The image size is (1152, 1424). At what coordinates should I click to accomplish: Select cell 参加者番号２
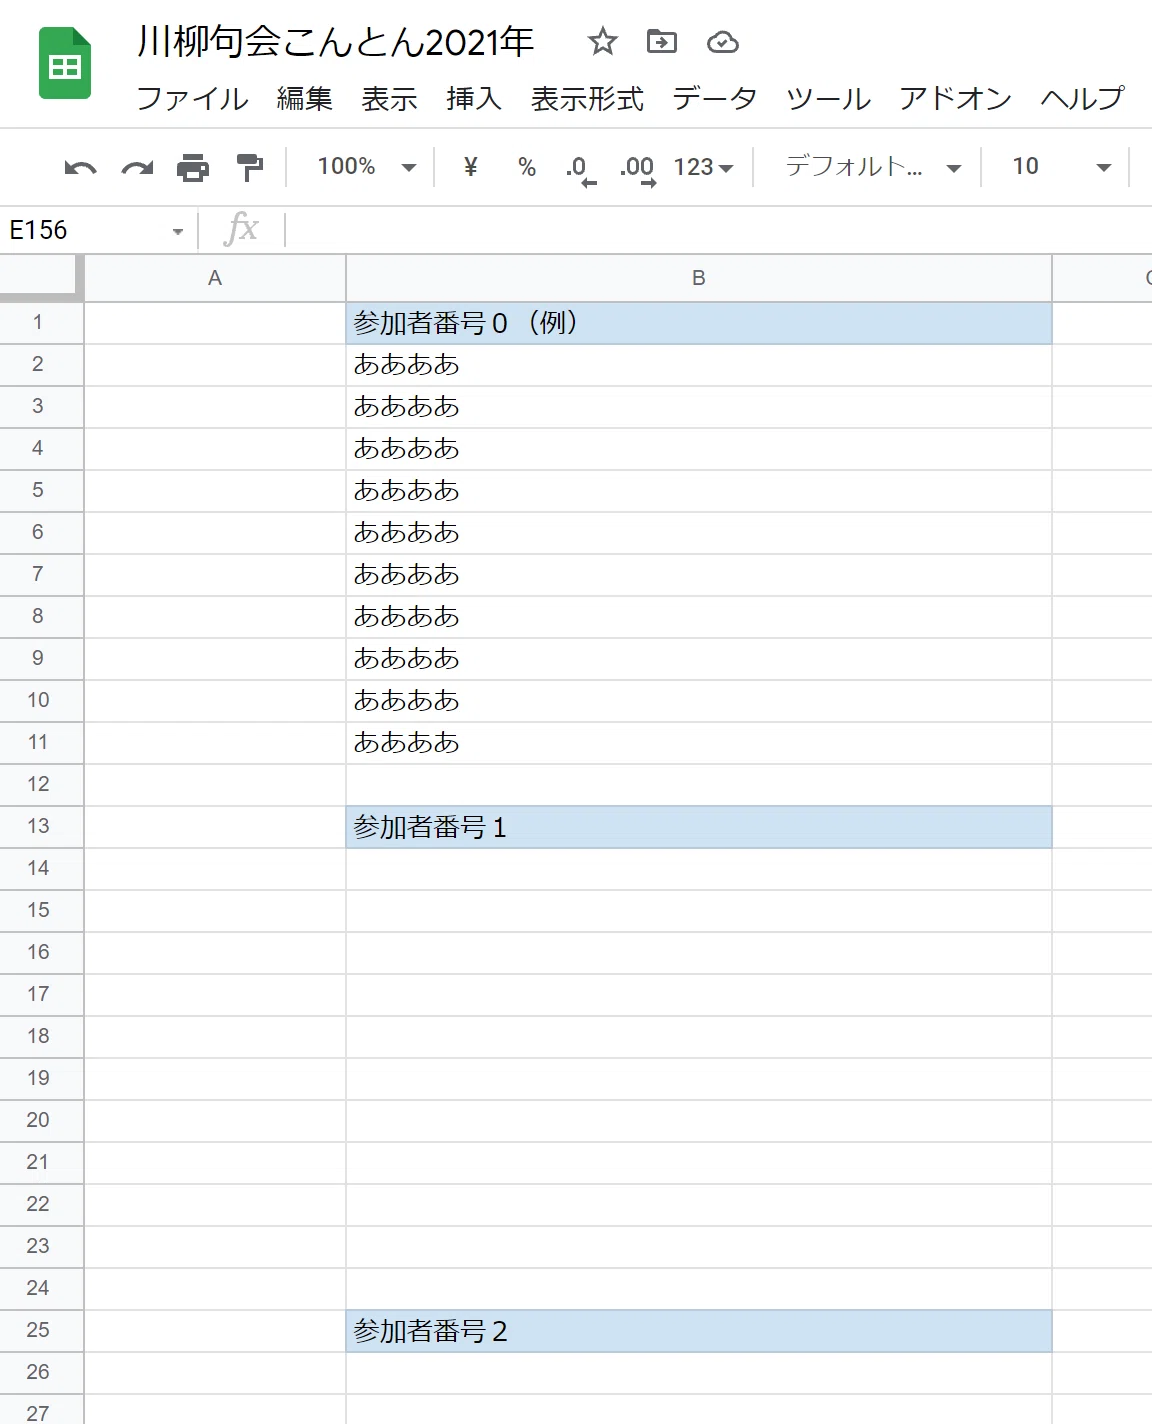pos(699,1331)
